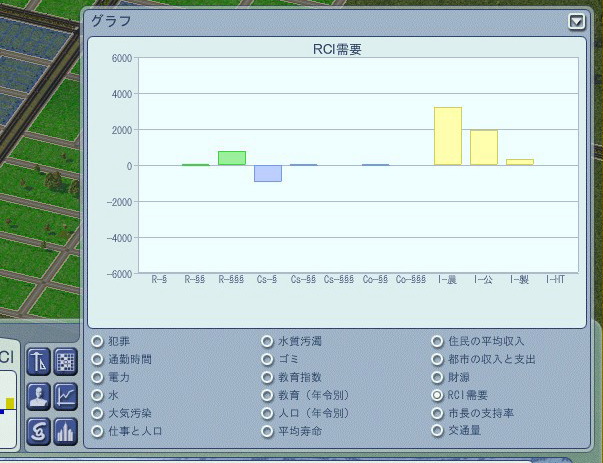603x463 pixels.
Task: Click the yellow I-公 demand bar
Action: tap(484, 148)
